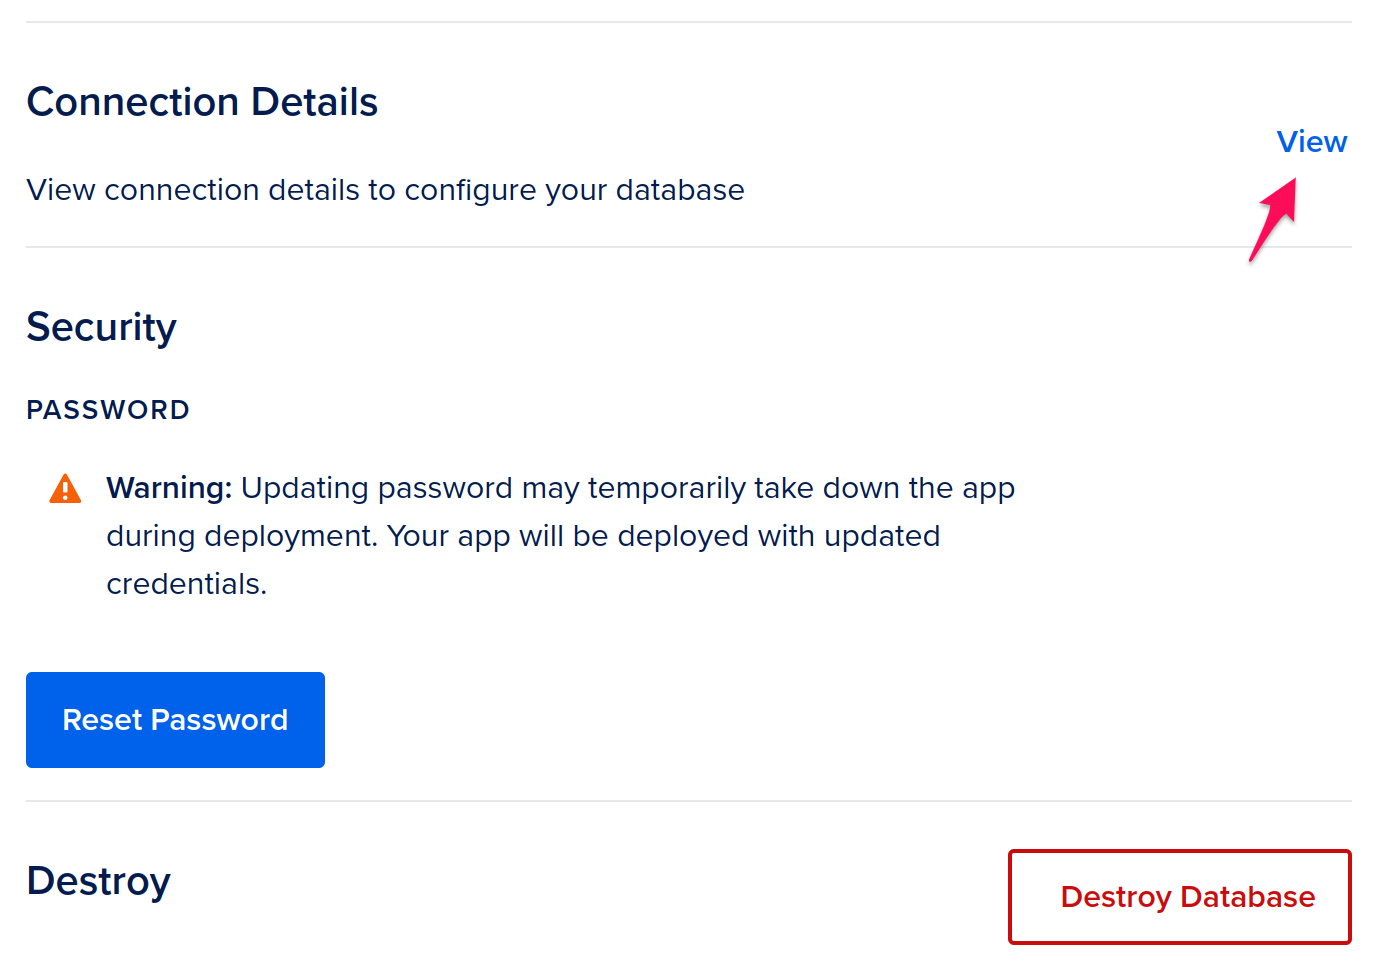Image resolution: width=1380 pixels, height=974 pixels.
Task: Click the Reset Password button
Action: click(175, 720)
